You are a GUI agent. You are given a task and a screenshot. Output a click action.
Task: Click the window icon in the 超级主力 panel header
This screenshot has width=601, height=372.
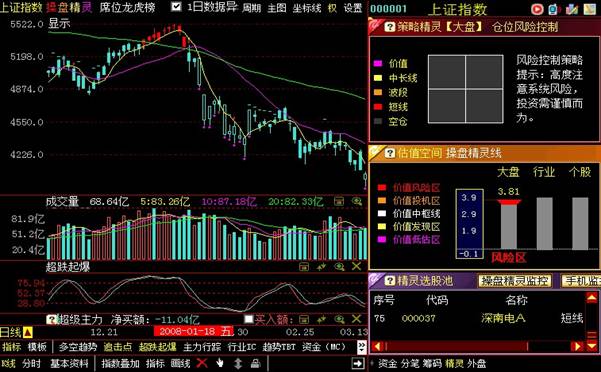(304, 319)
